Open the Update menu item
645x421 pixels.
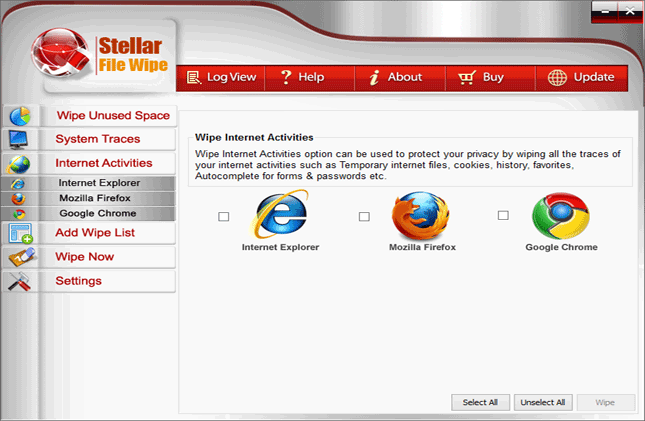click(x=582, y=77)
